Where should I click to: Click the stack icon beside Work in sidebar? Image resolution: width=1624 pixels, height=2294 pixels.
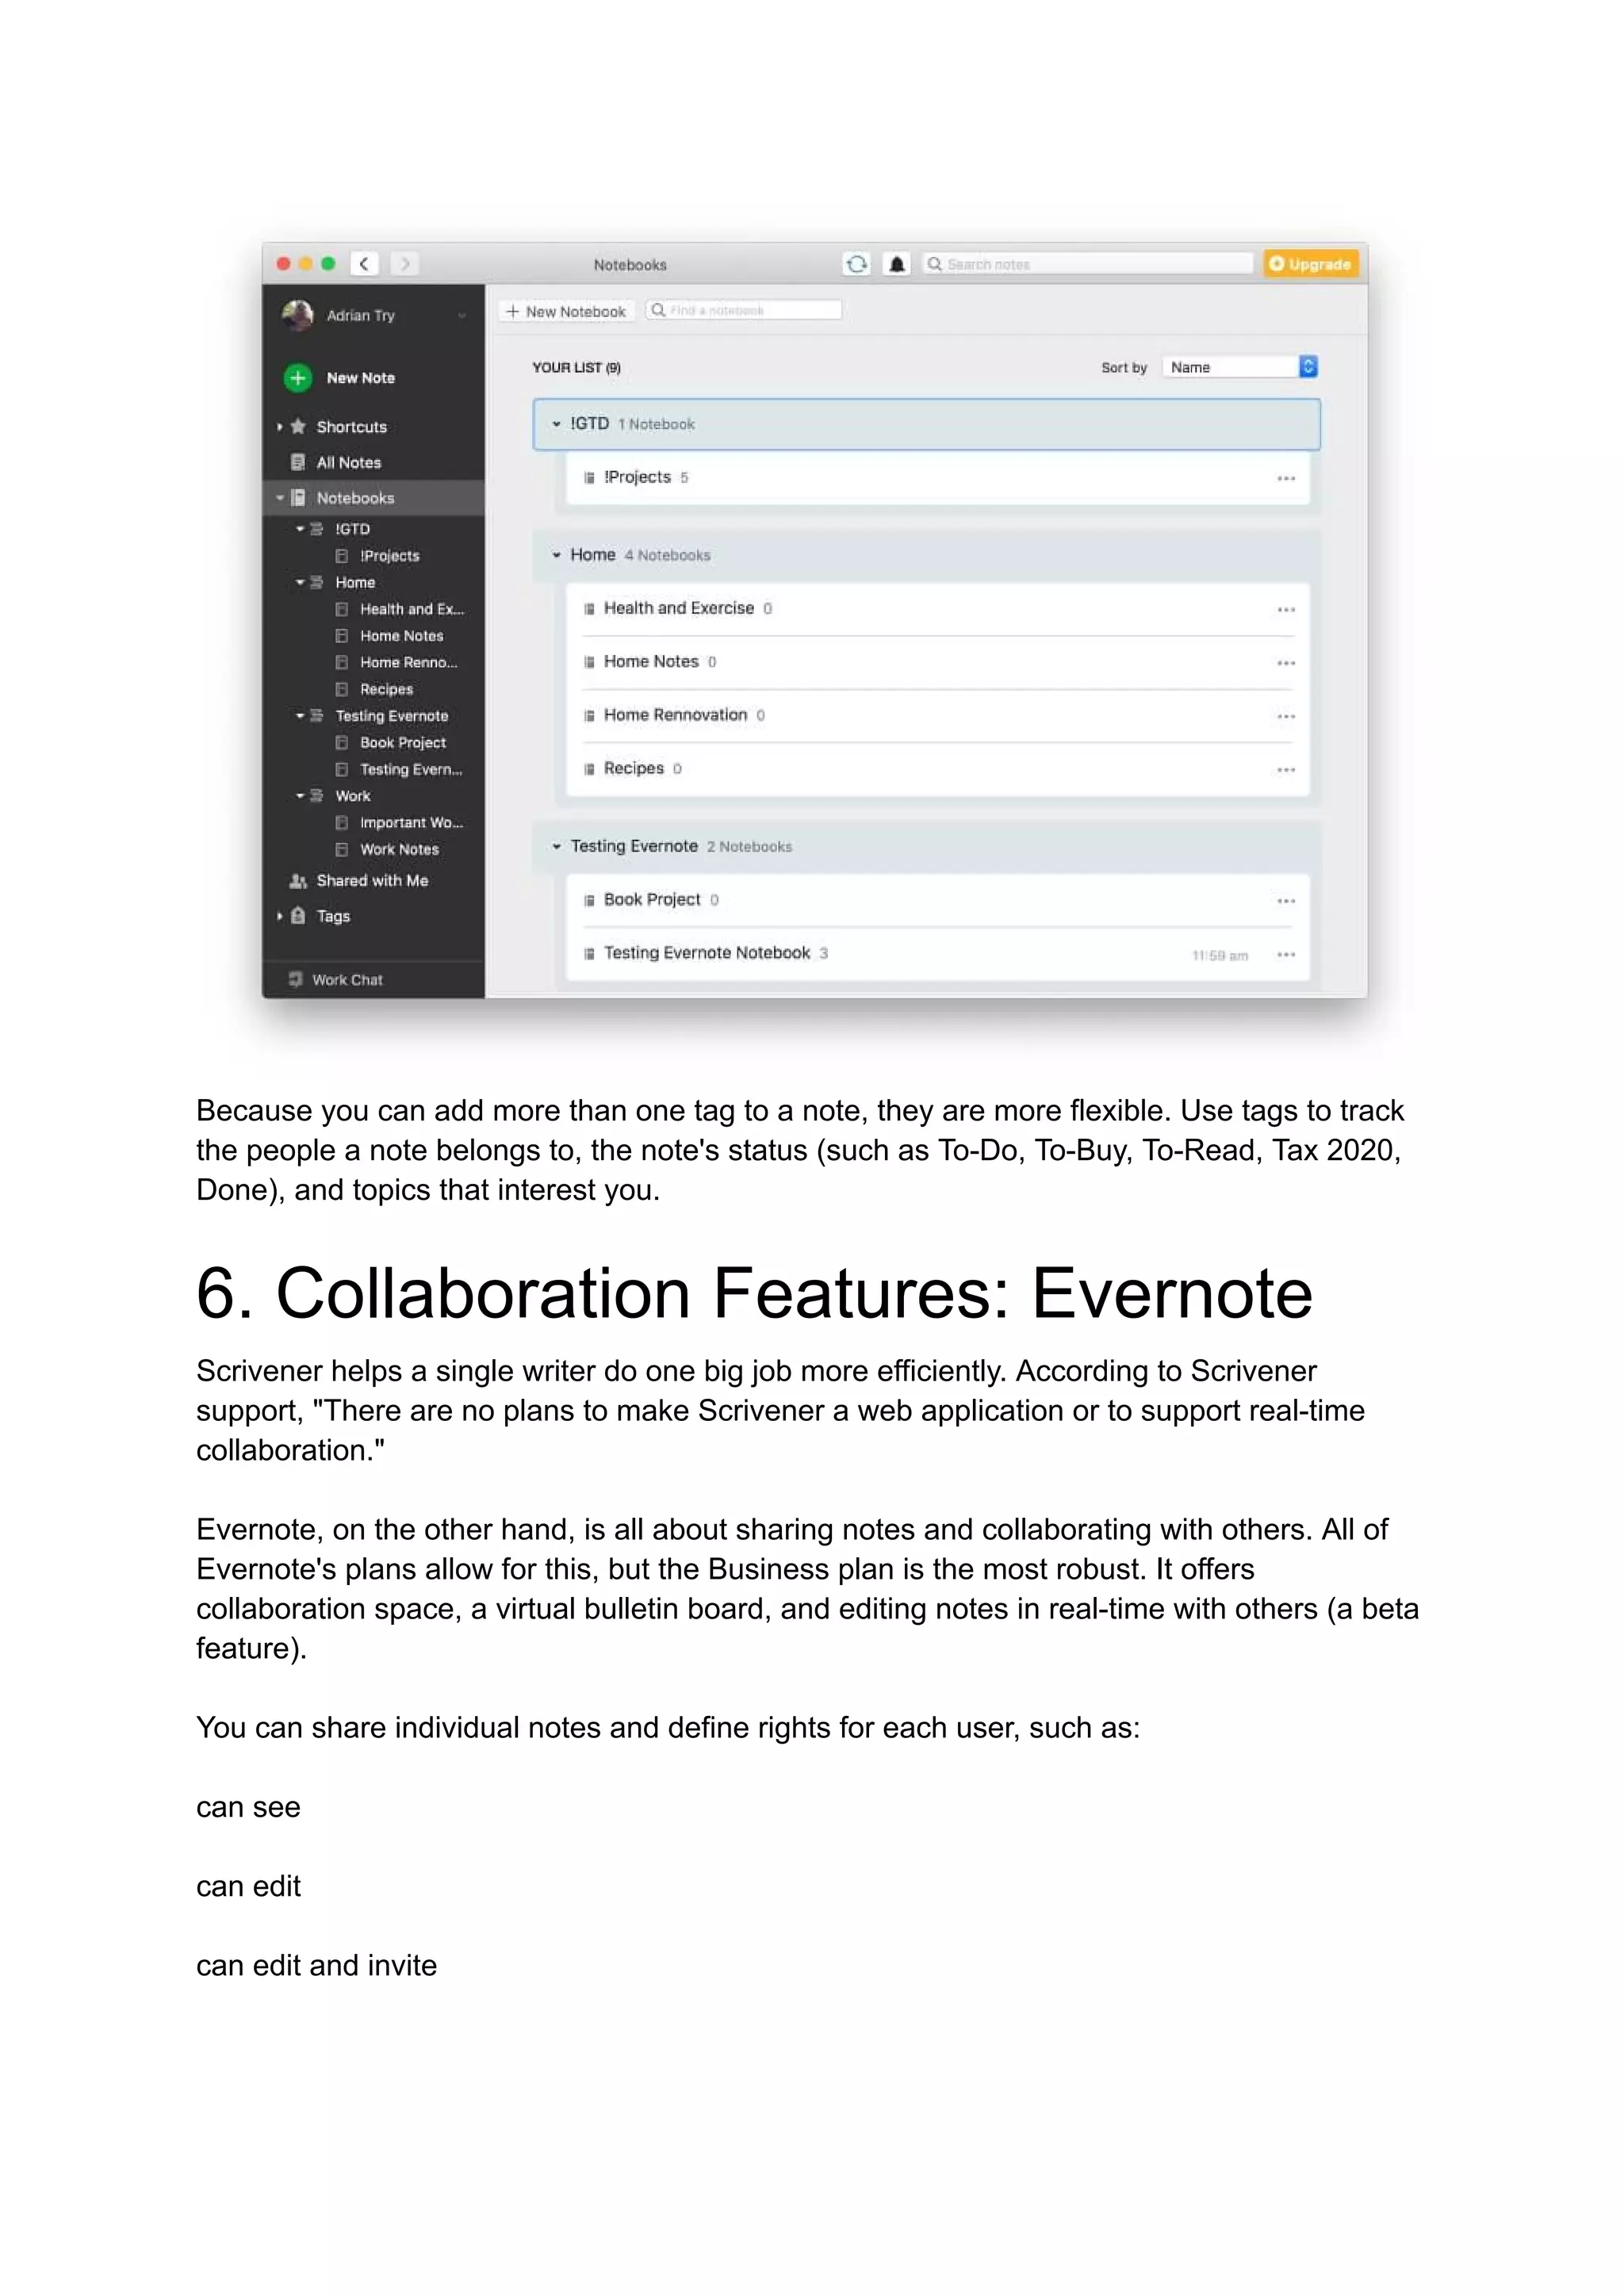coord(317,796)
